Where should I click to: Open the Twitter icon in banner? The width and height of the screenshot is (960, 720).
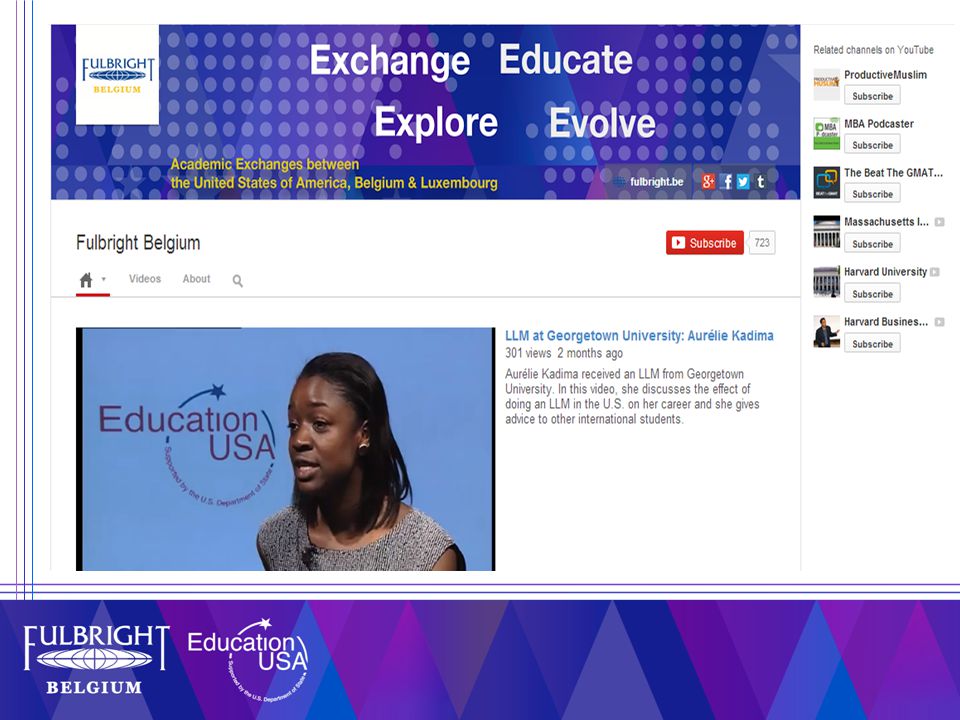[x=743, y=181]
